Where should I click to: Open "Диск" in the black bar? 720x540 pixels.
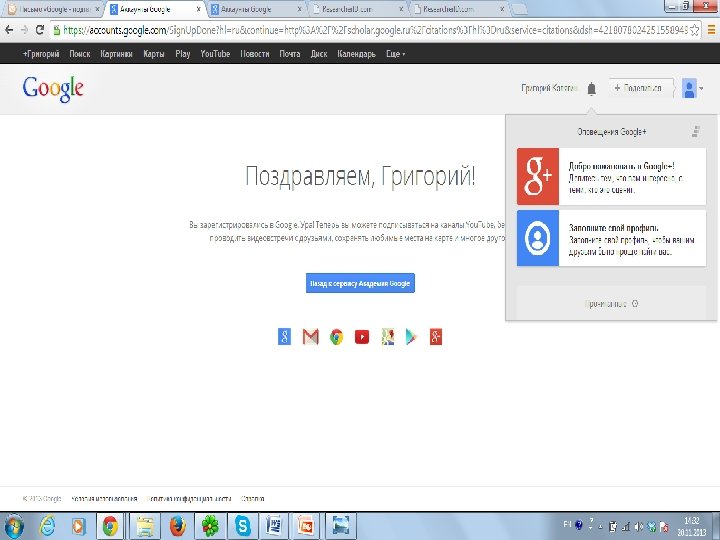(319, 54)
